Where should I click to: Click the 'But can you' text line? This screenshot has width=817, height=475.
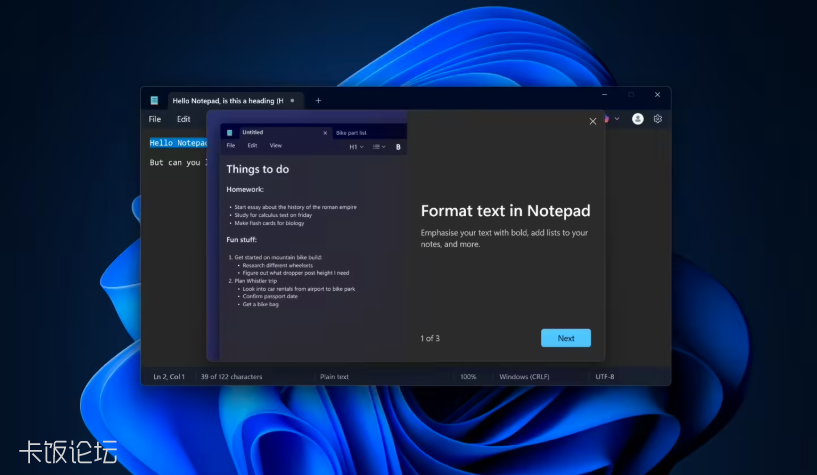click(178, 162)
